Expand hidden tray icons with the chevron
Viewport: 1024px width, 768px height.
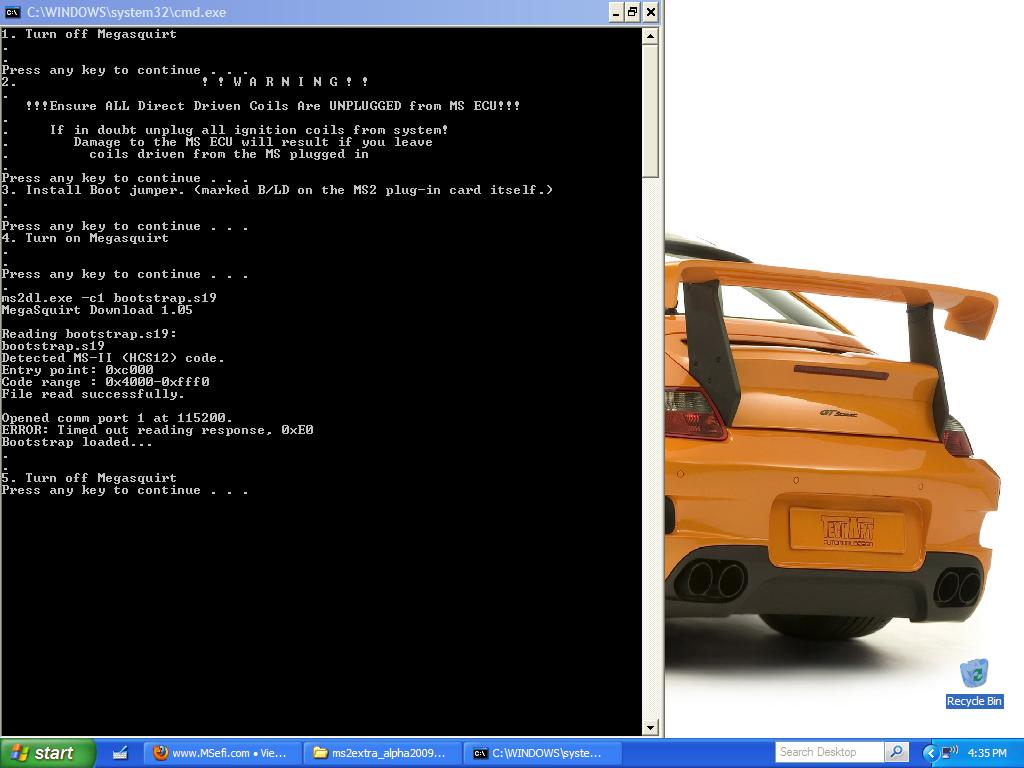931,753
